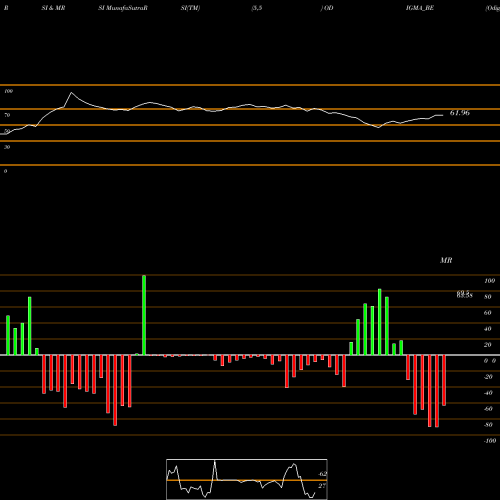The height and width of the screenshot is (500, 500).
Task: Open the mini RSI overview thumbnail chart
Action: [x=247, y=479]
